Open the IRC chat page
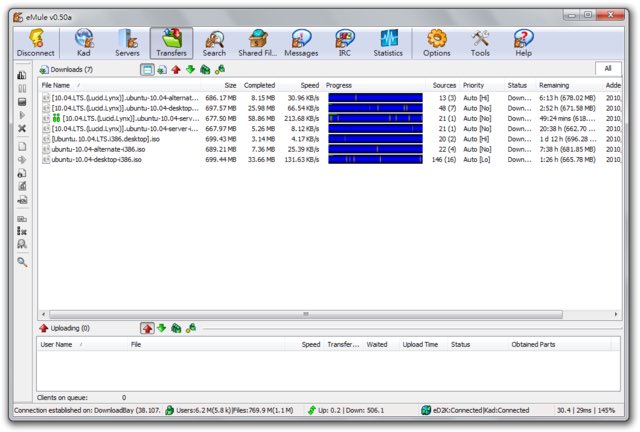The width and height of the screenshot is (640, 432). point(344,43)
